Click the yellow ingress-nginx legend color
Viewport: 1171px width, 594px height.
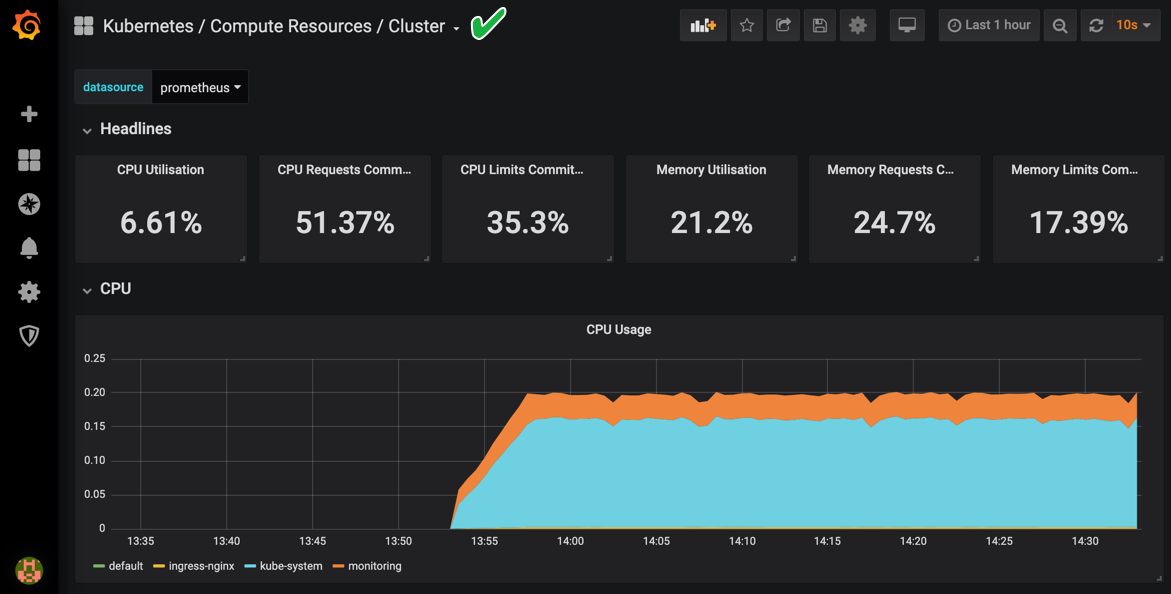pyautogui.click(x=158, y=566)
